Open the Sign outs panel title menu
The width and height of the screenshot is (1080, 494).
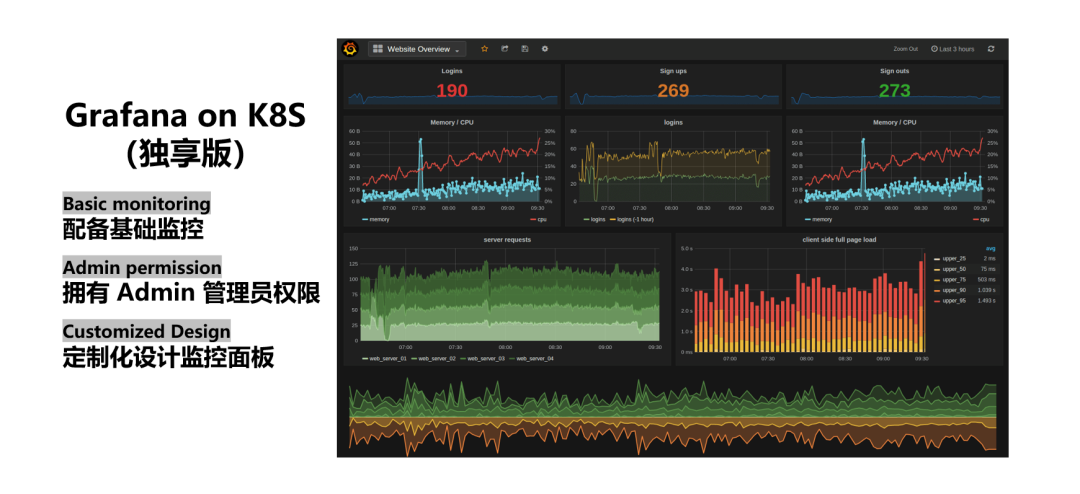[894, 71]
